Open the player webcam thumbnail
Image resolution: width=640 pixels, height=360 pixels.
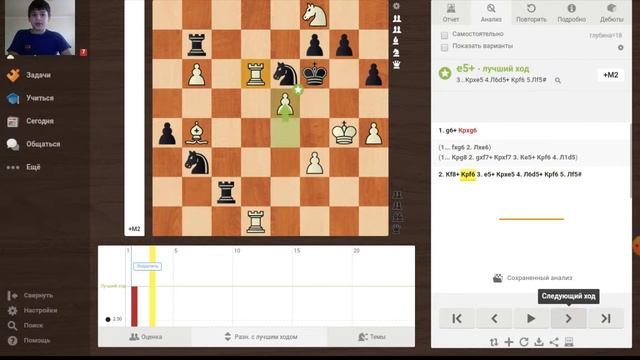pyautogui.click(x=40, y=28)
